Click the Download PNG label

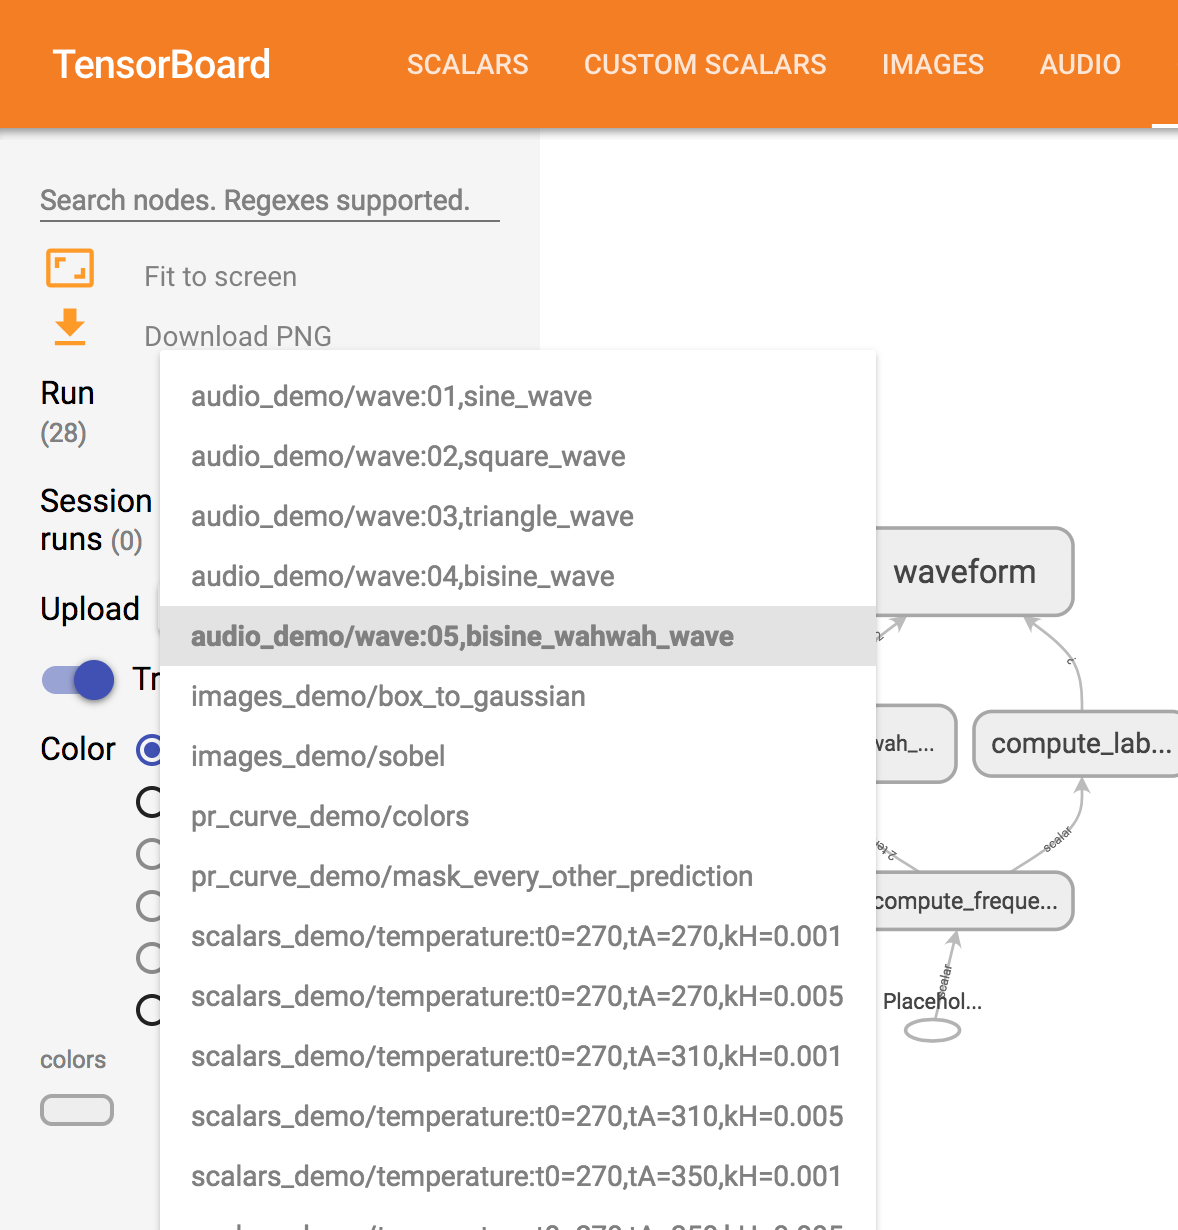tap(238, 336)
